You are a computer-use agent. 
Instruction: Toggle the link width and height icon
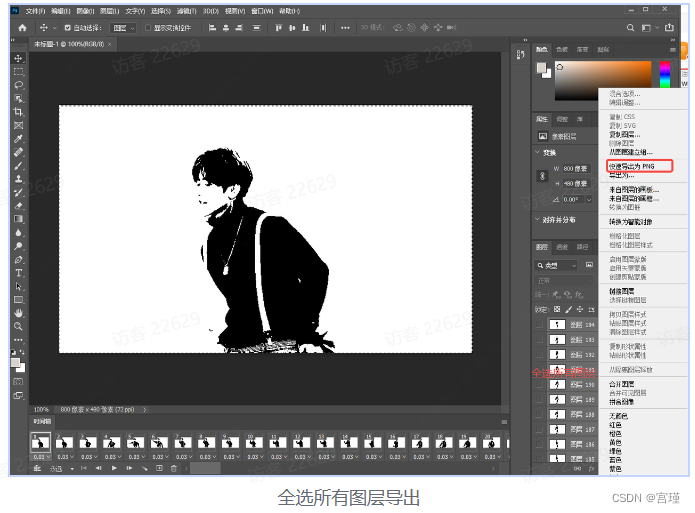542,176
